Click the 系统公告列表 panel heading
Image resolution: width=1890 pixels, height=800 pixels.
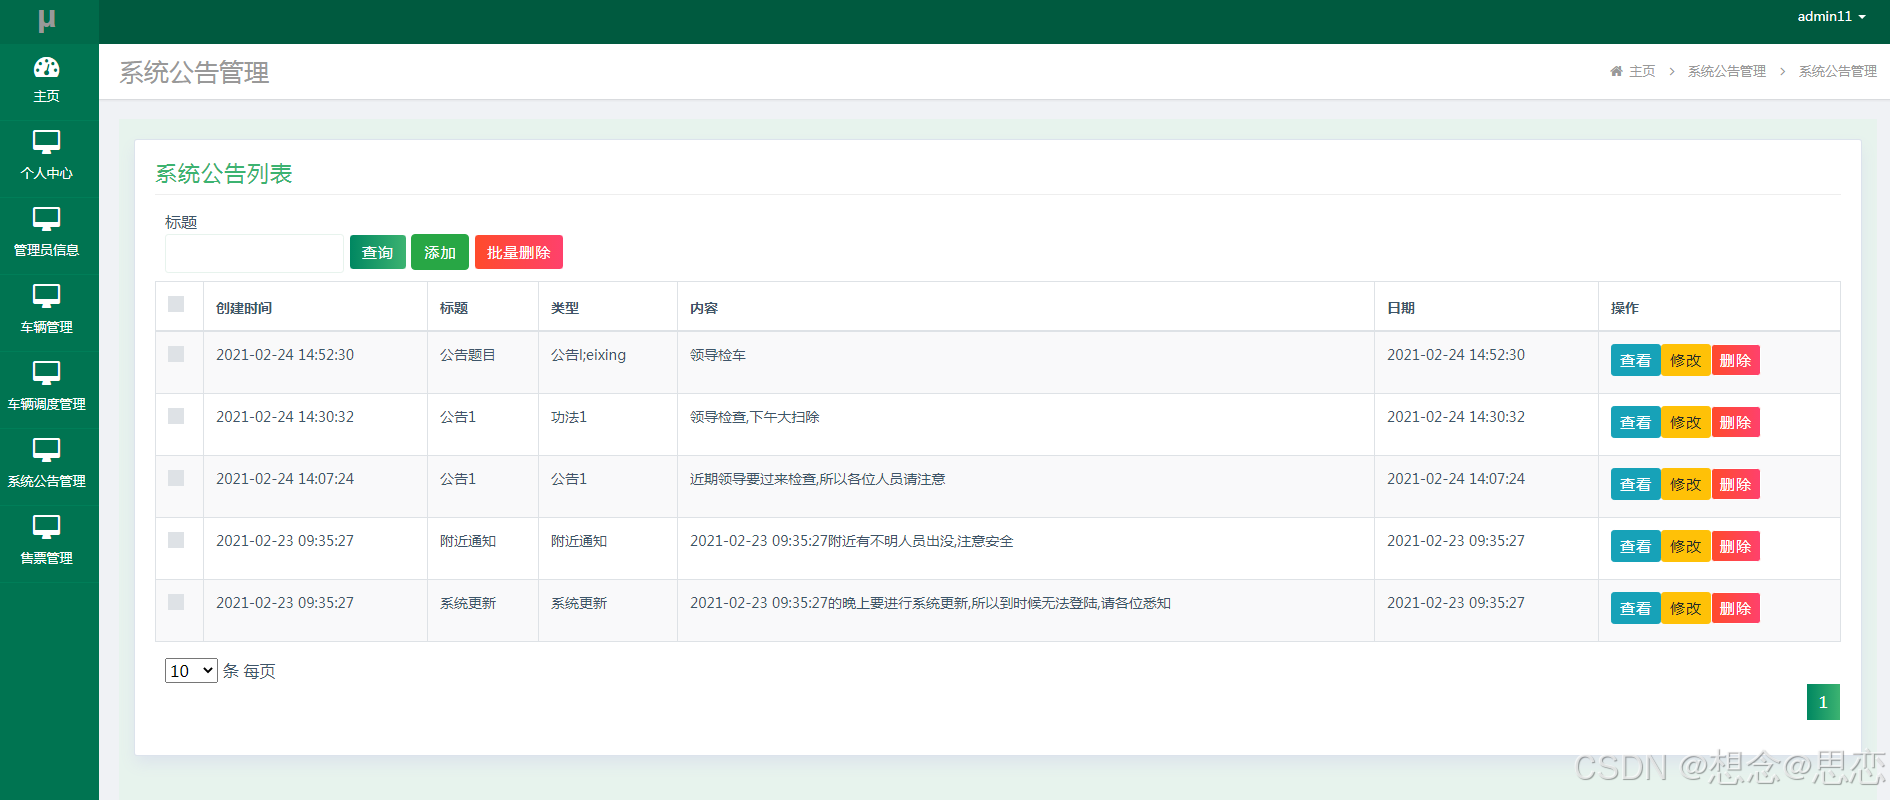(x=224, y=174)
